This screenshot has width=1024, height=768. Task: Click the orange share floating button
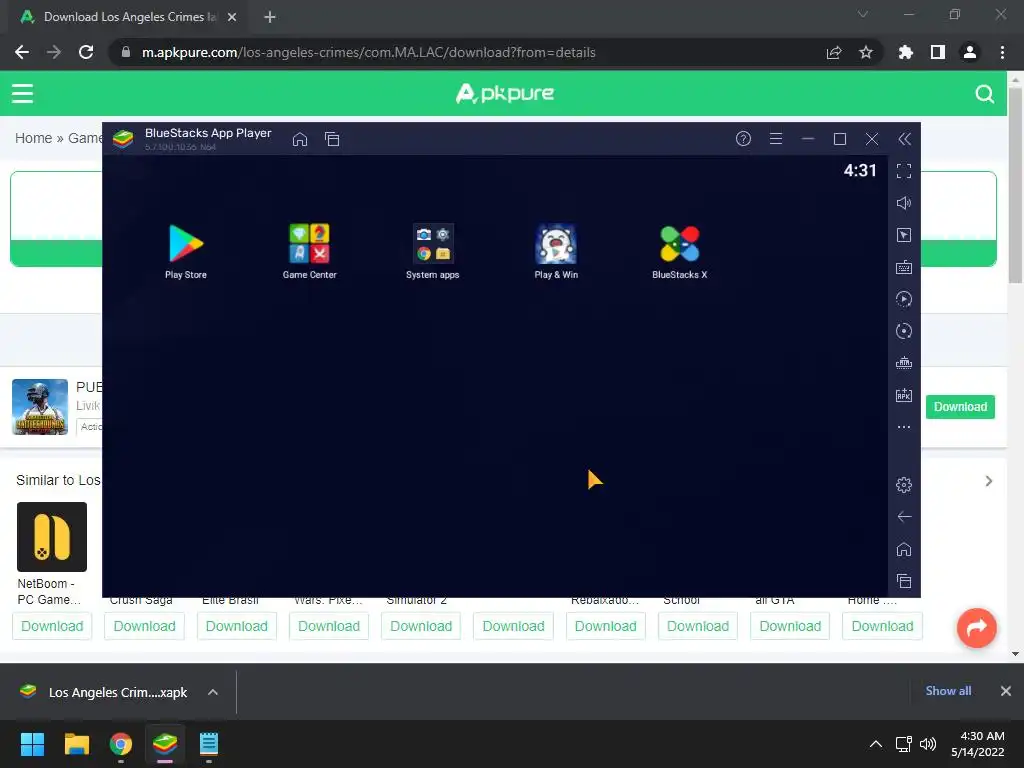tap(977, 628)
